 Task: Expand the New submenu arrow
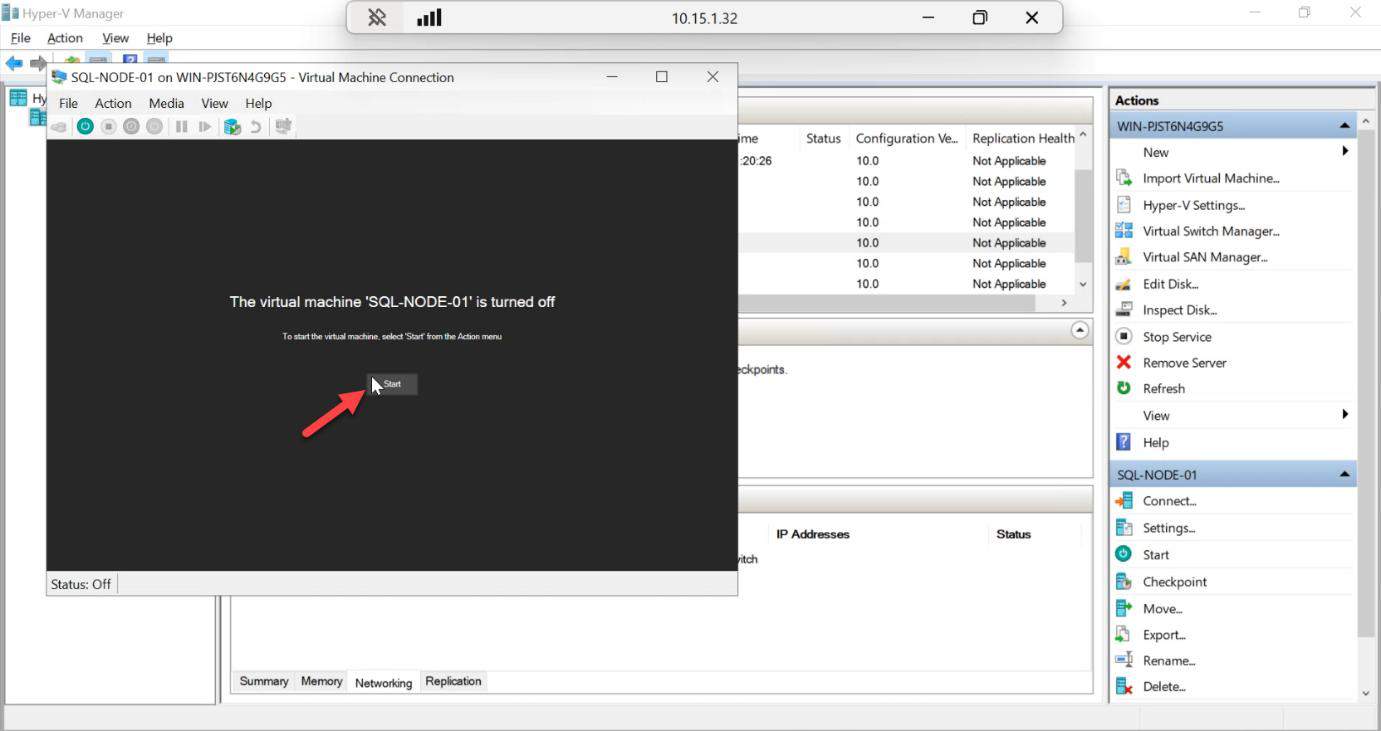click(x=1345, y=151)
